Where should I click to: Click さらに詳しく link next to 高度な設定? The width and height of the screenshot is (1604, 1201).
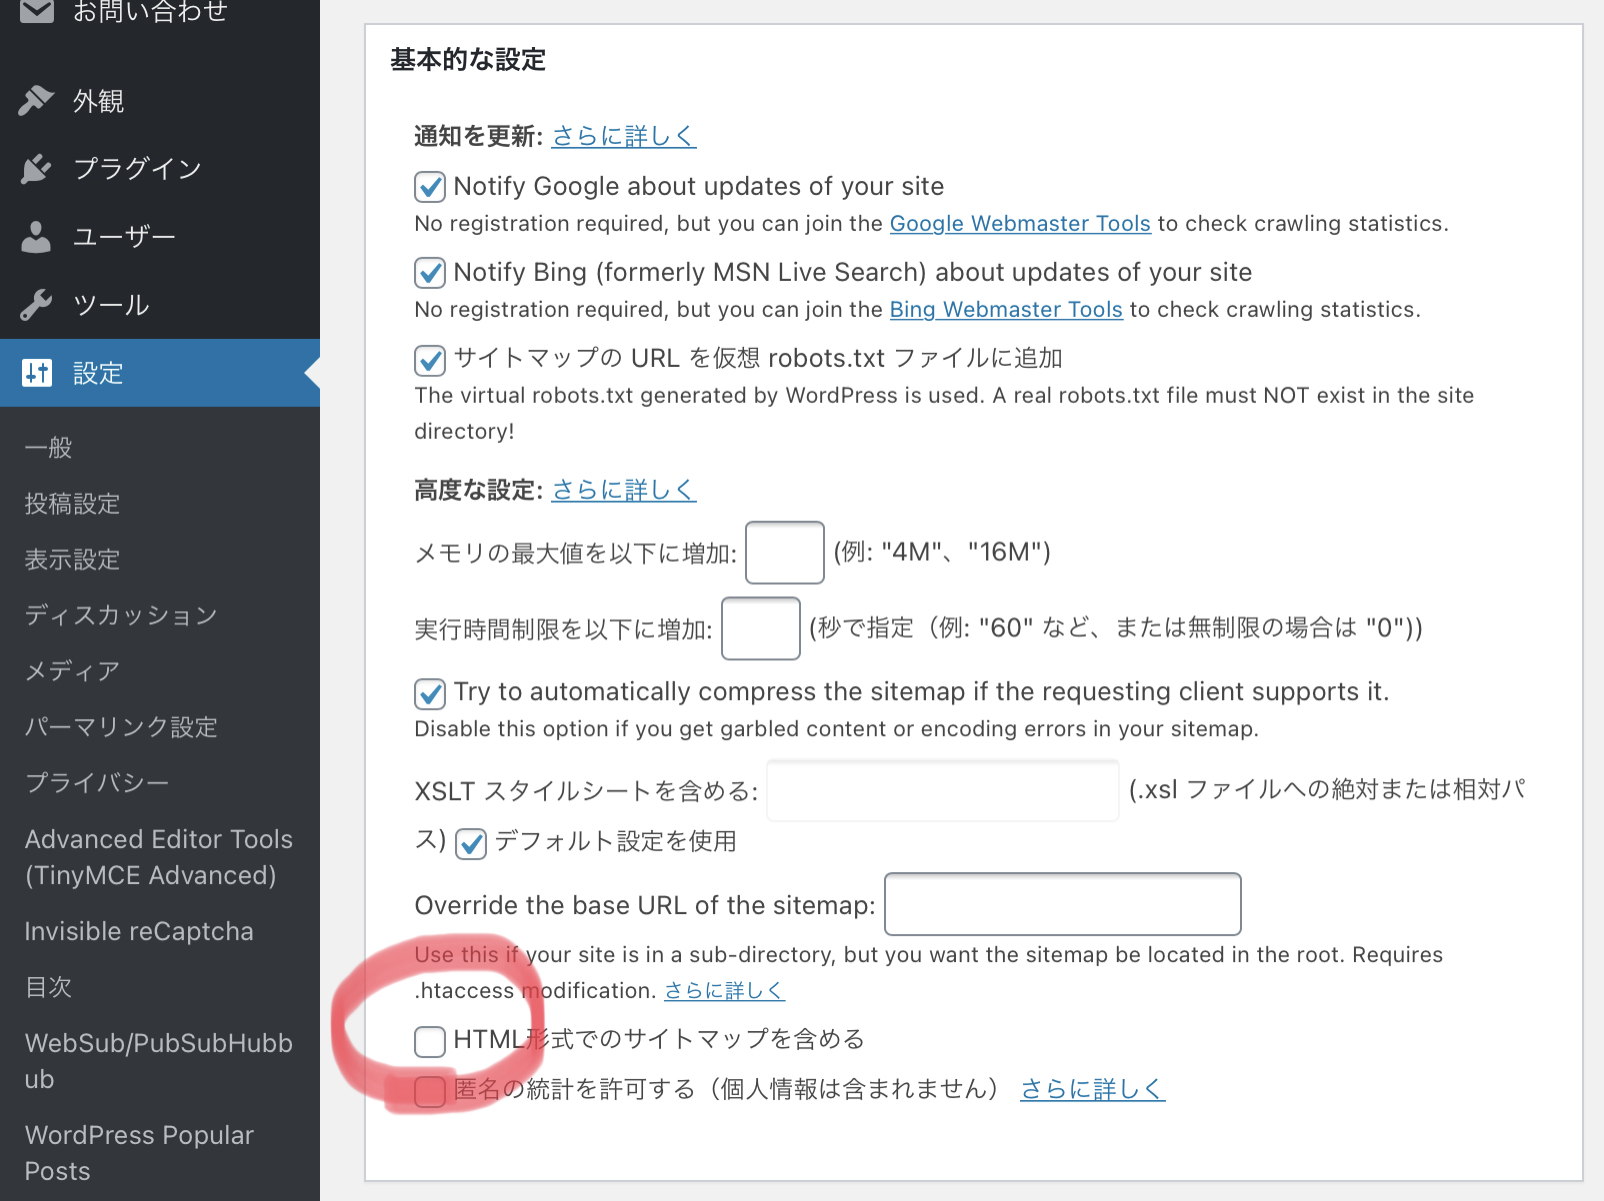coord(624,490)
